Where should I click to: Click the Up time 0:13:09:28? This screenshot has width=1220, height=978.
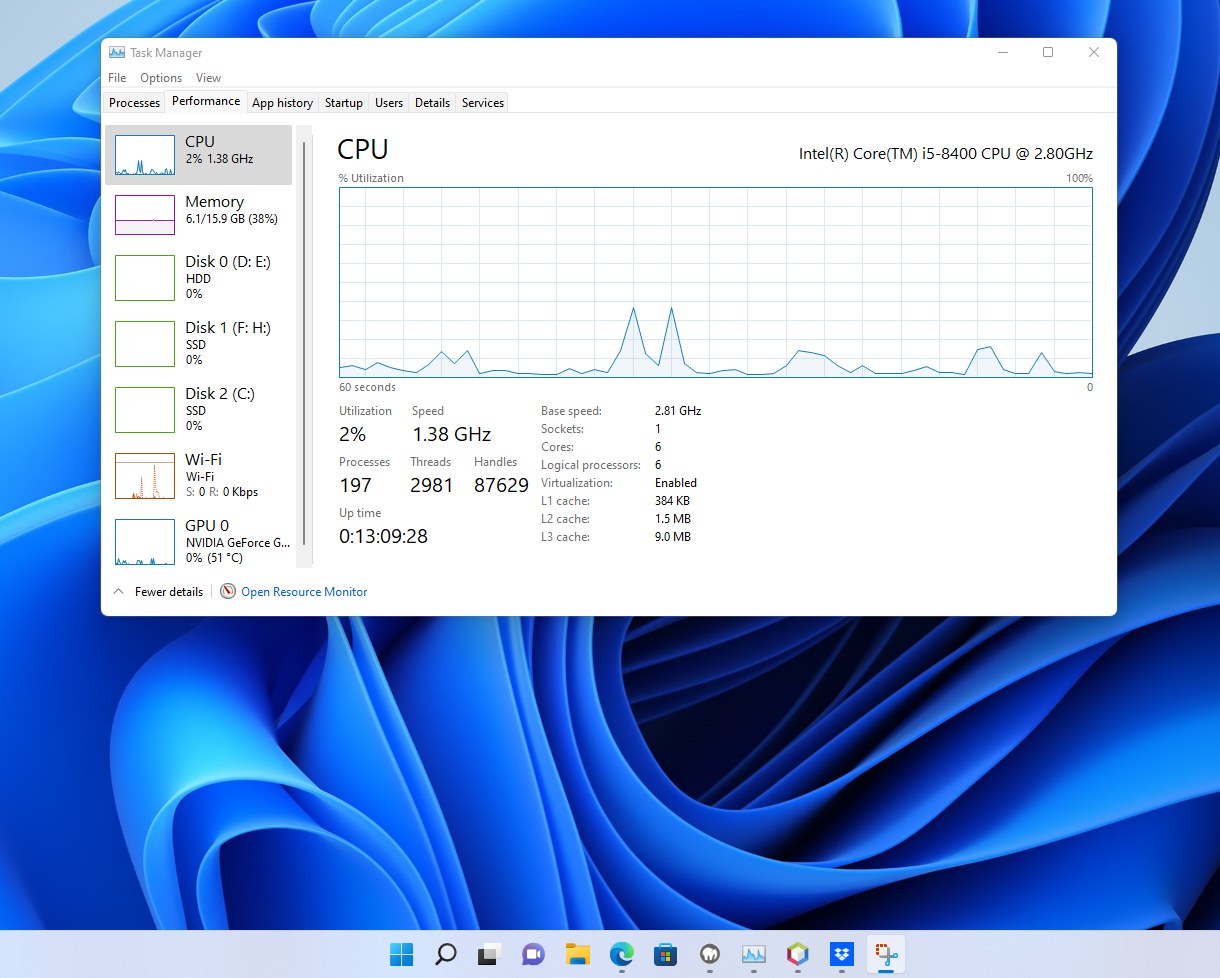coord(383,536)
